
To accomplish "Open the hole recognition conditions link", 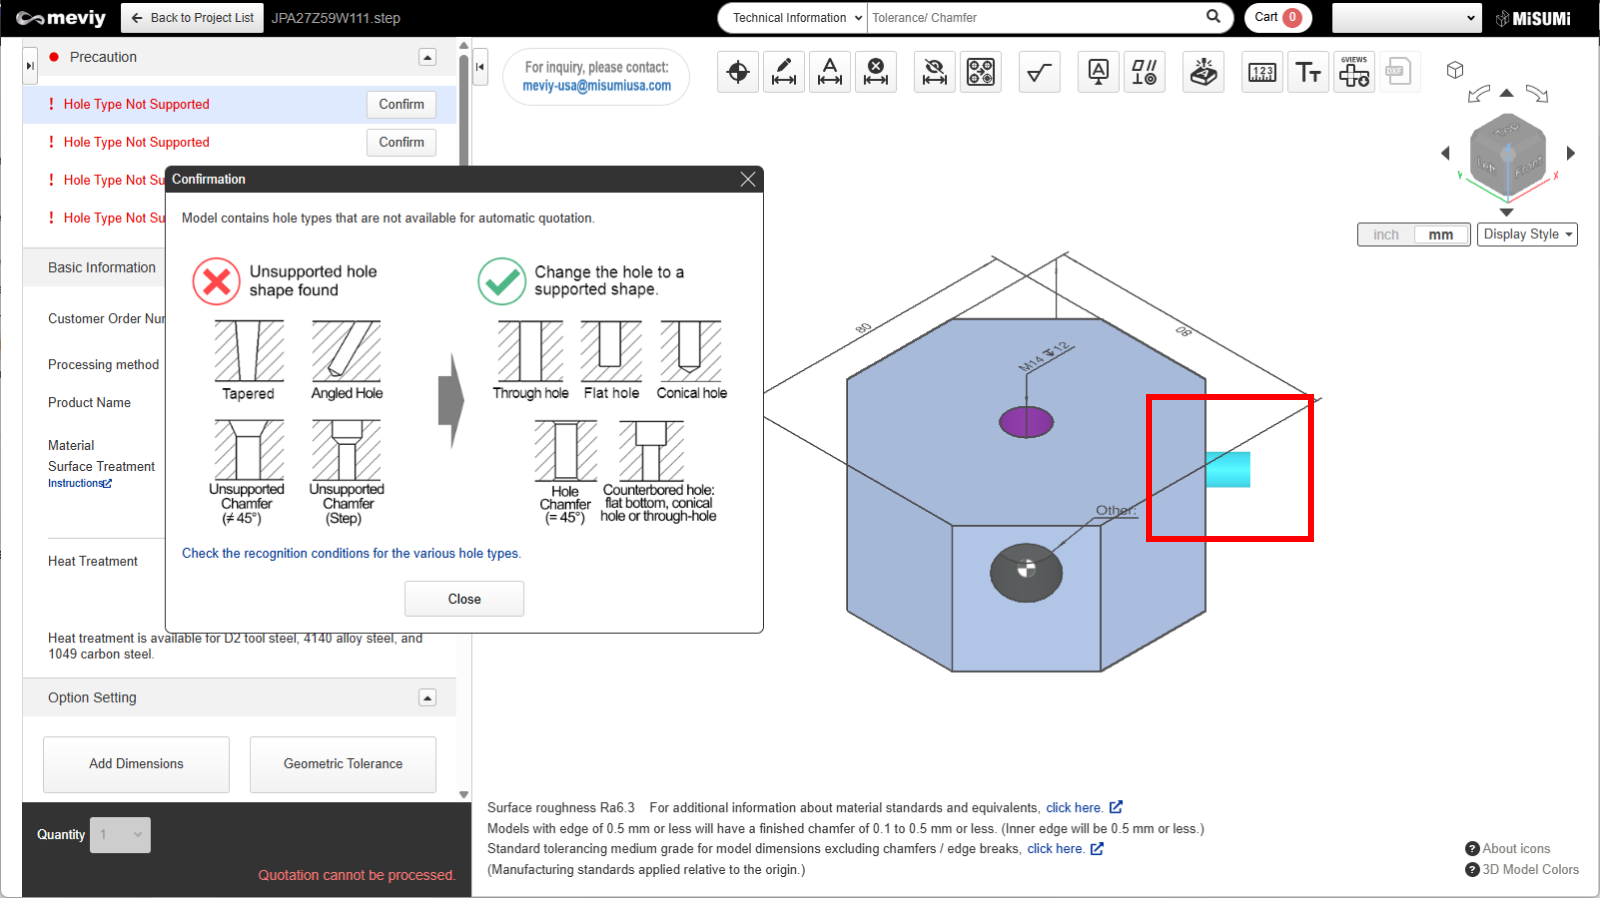I will pyautogui.click(x=351, y=554).
